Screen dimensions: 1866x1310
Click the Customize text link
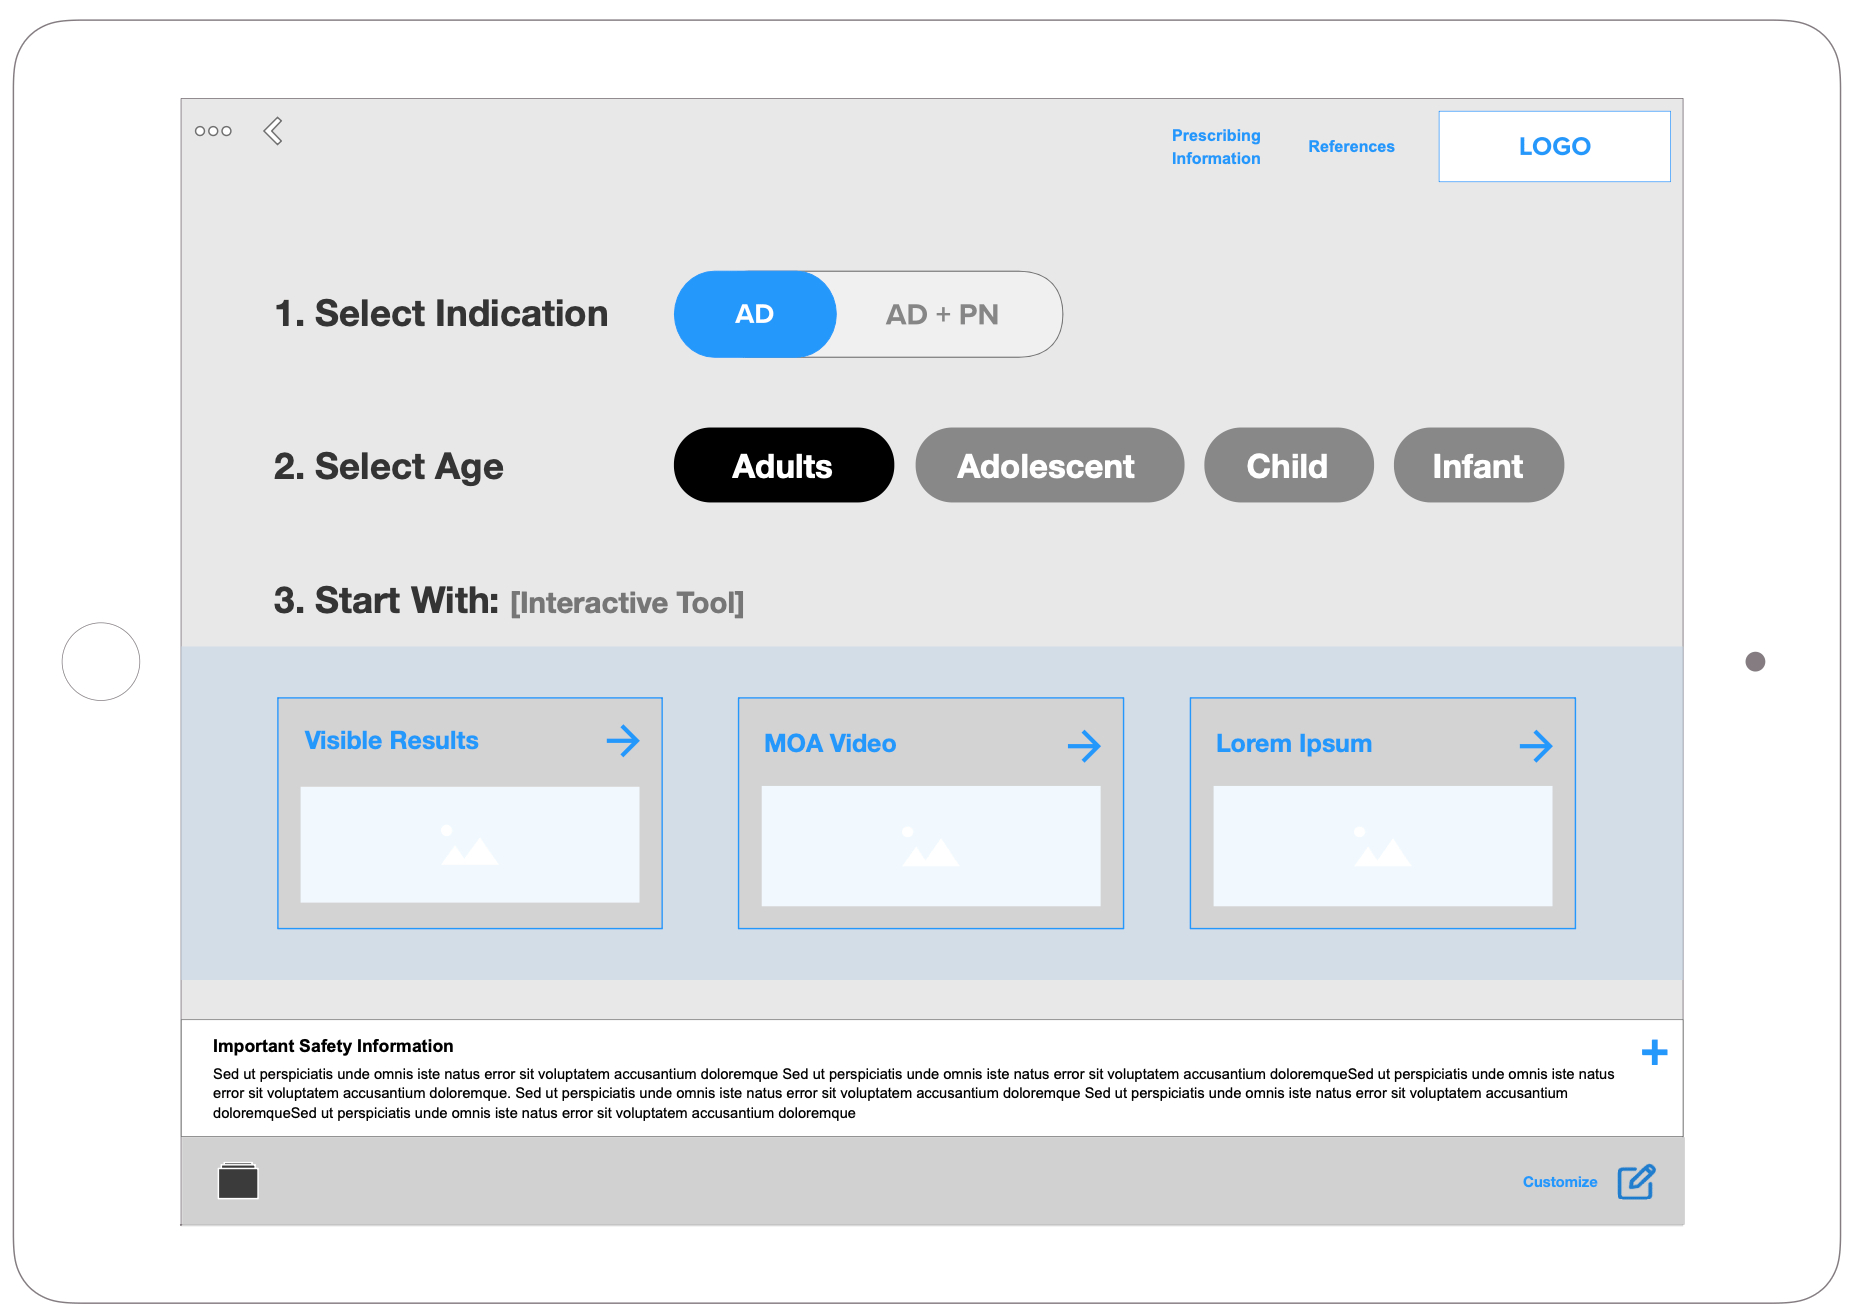(x=1559, y=1182)
